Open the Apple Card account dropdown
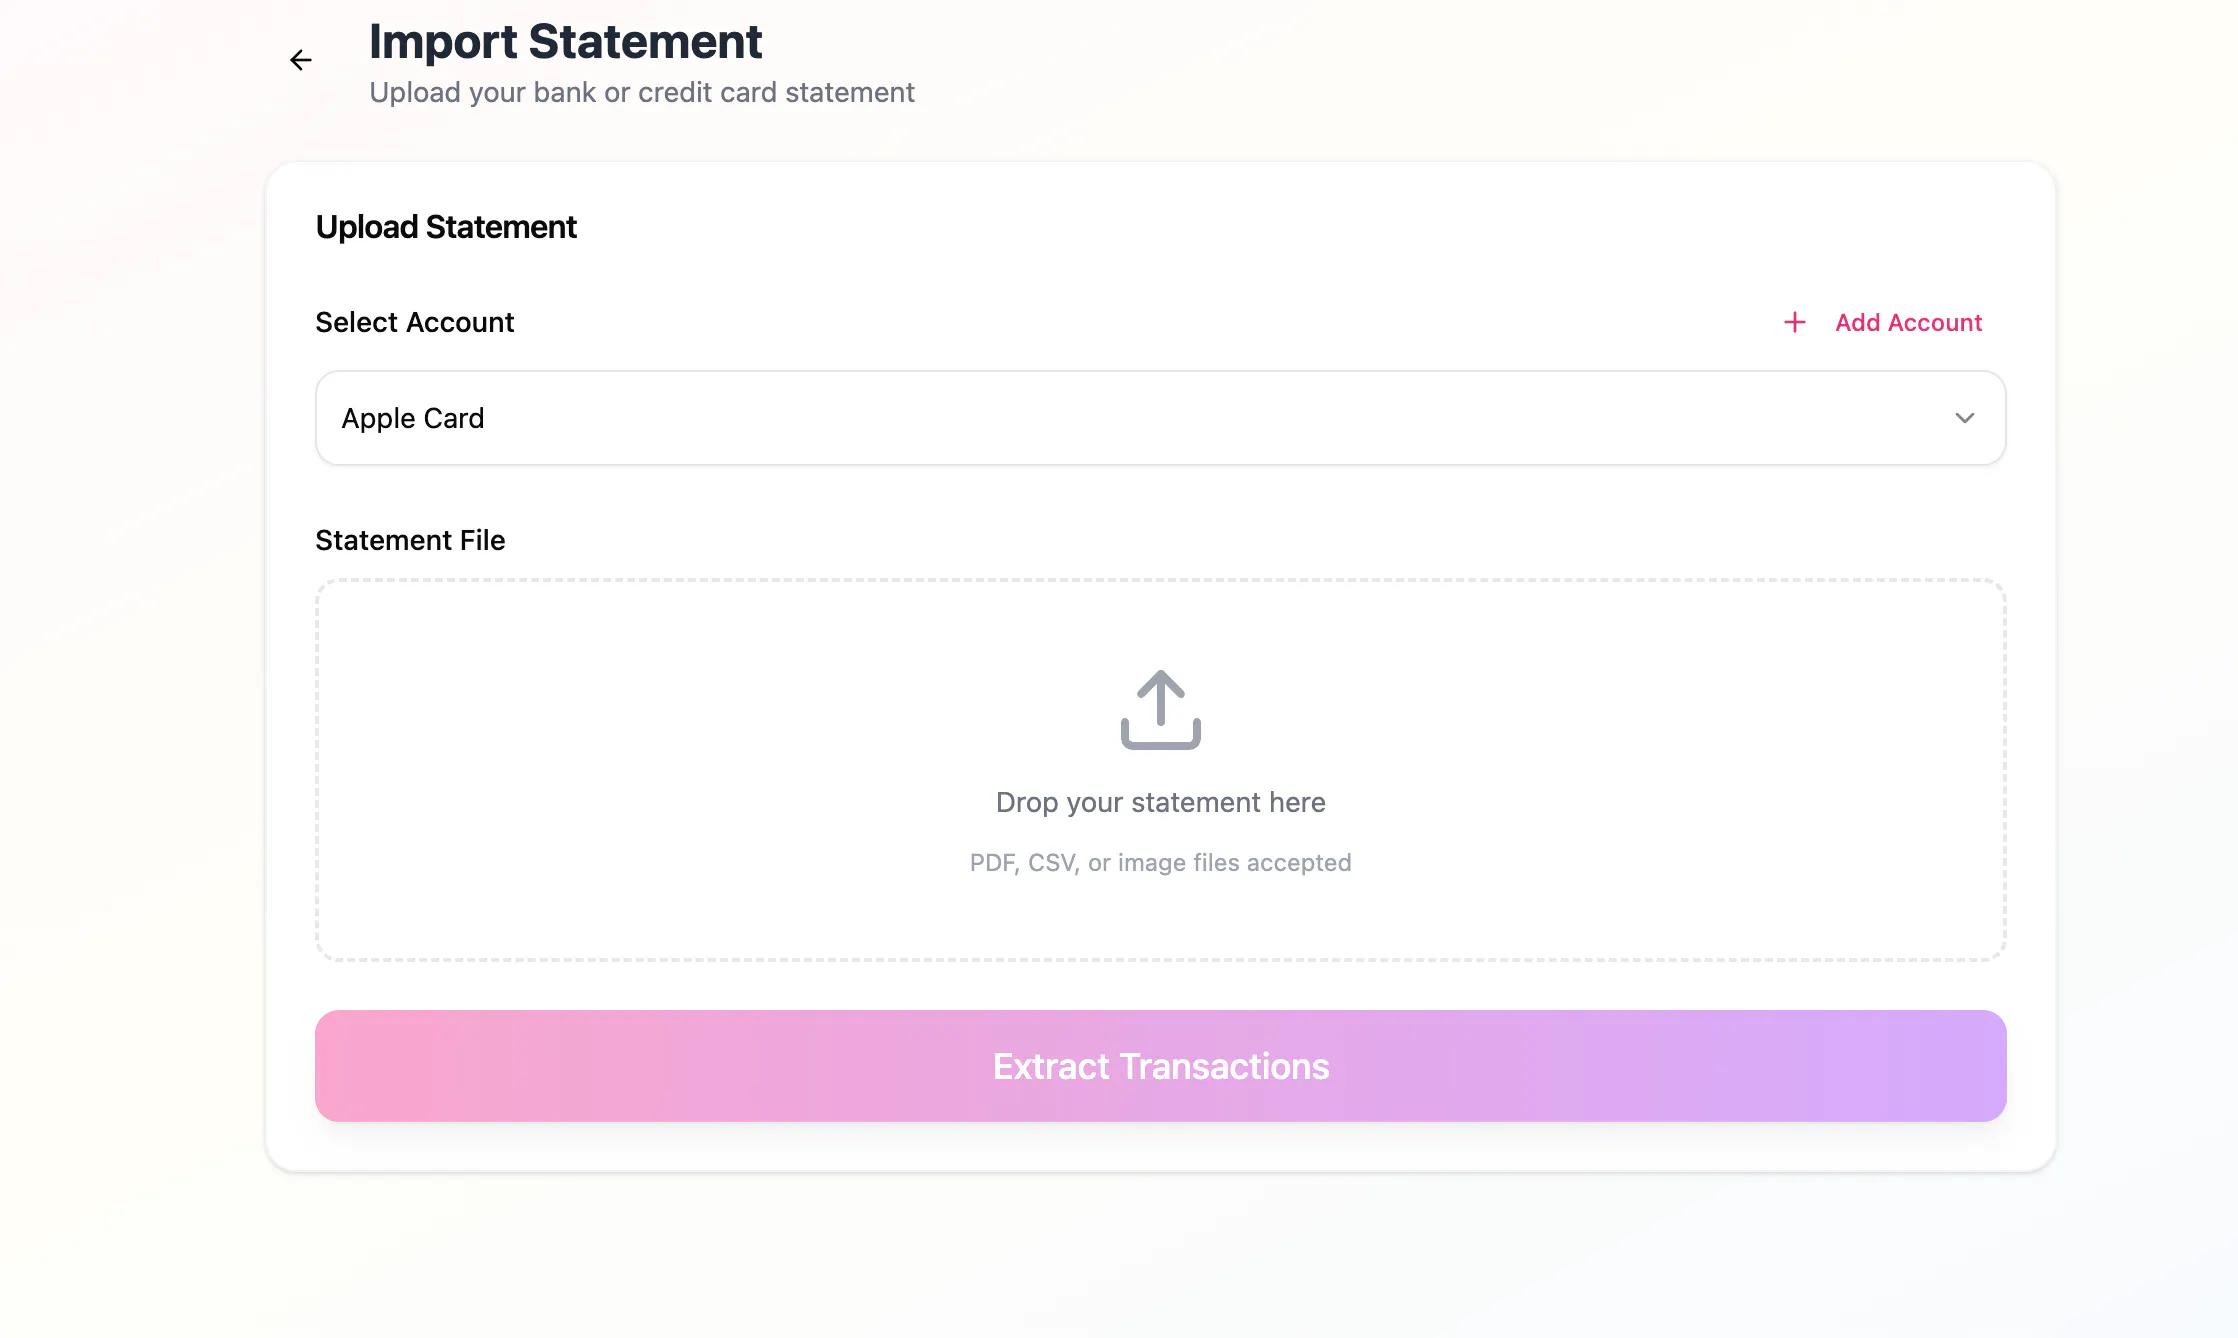 pos(1160,418)
